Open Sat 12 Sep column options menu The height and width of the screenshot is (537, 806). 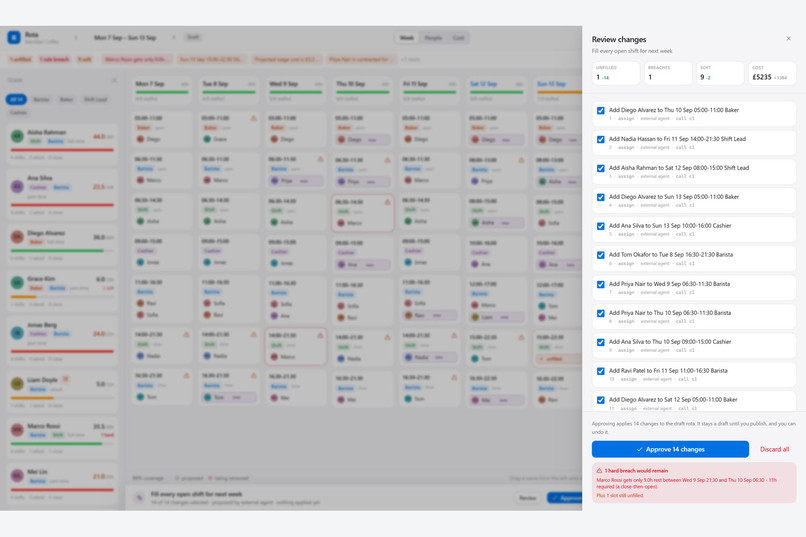tap(519, 84)
